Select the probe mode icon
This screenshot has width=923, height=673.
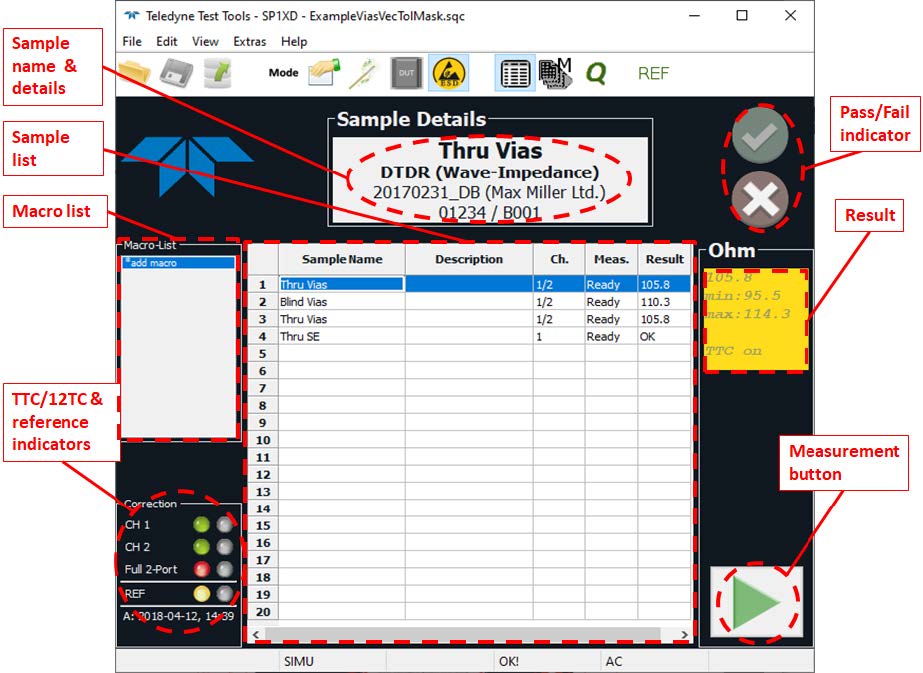click(x=364, y=73)
